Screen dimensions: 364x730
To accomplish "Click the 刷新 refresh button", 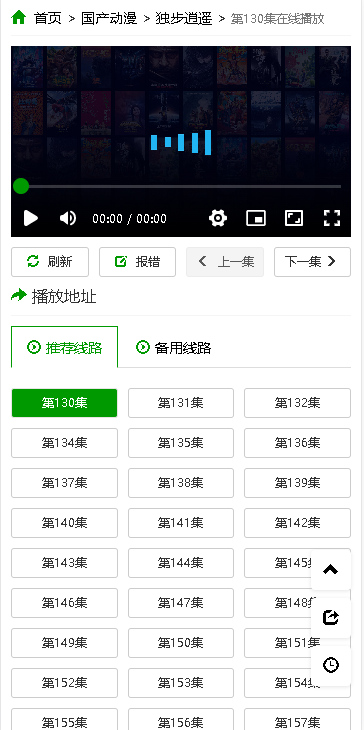I will click(x=50, y=262).
